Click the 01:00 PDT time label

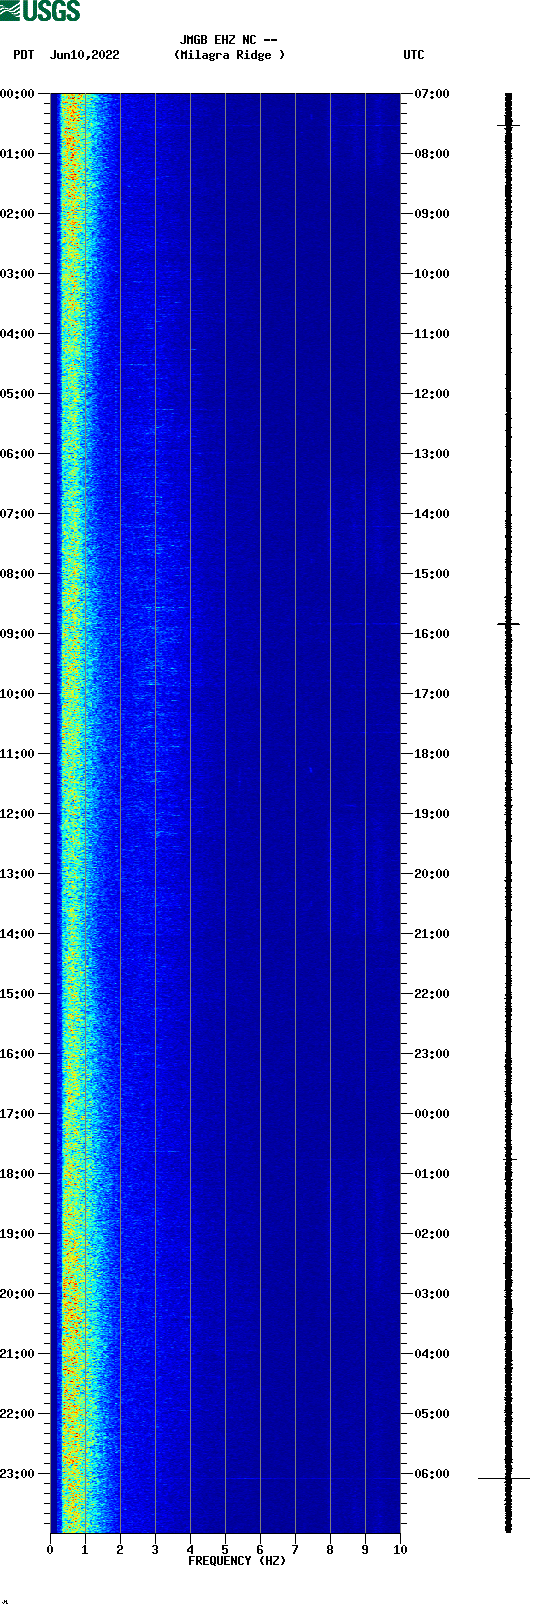[x=18, y=154]
